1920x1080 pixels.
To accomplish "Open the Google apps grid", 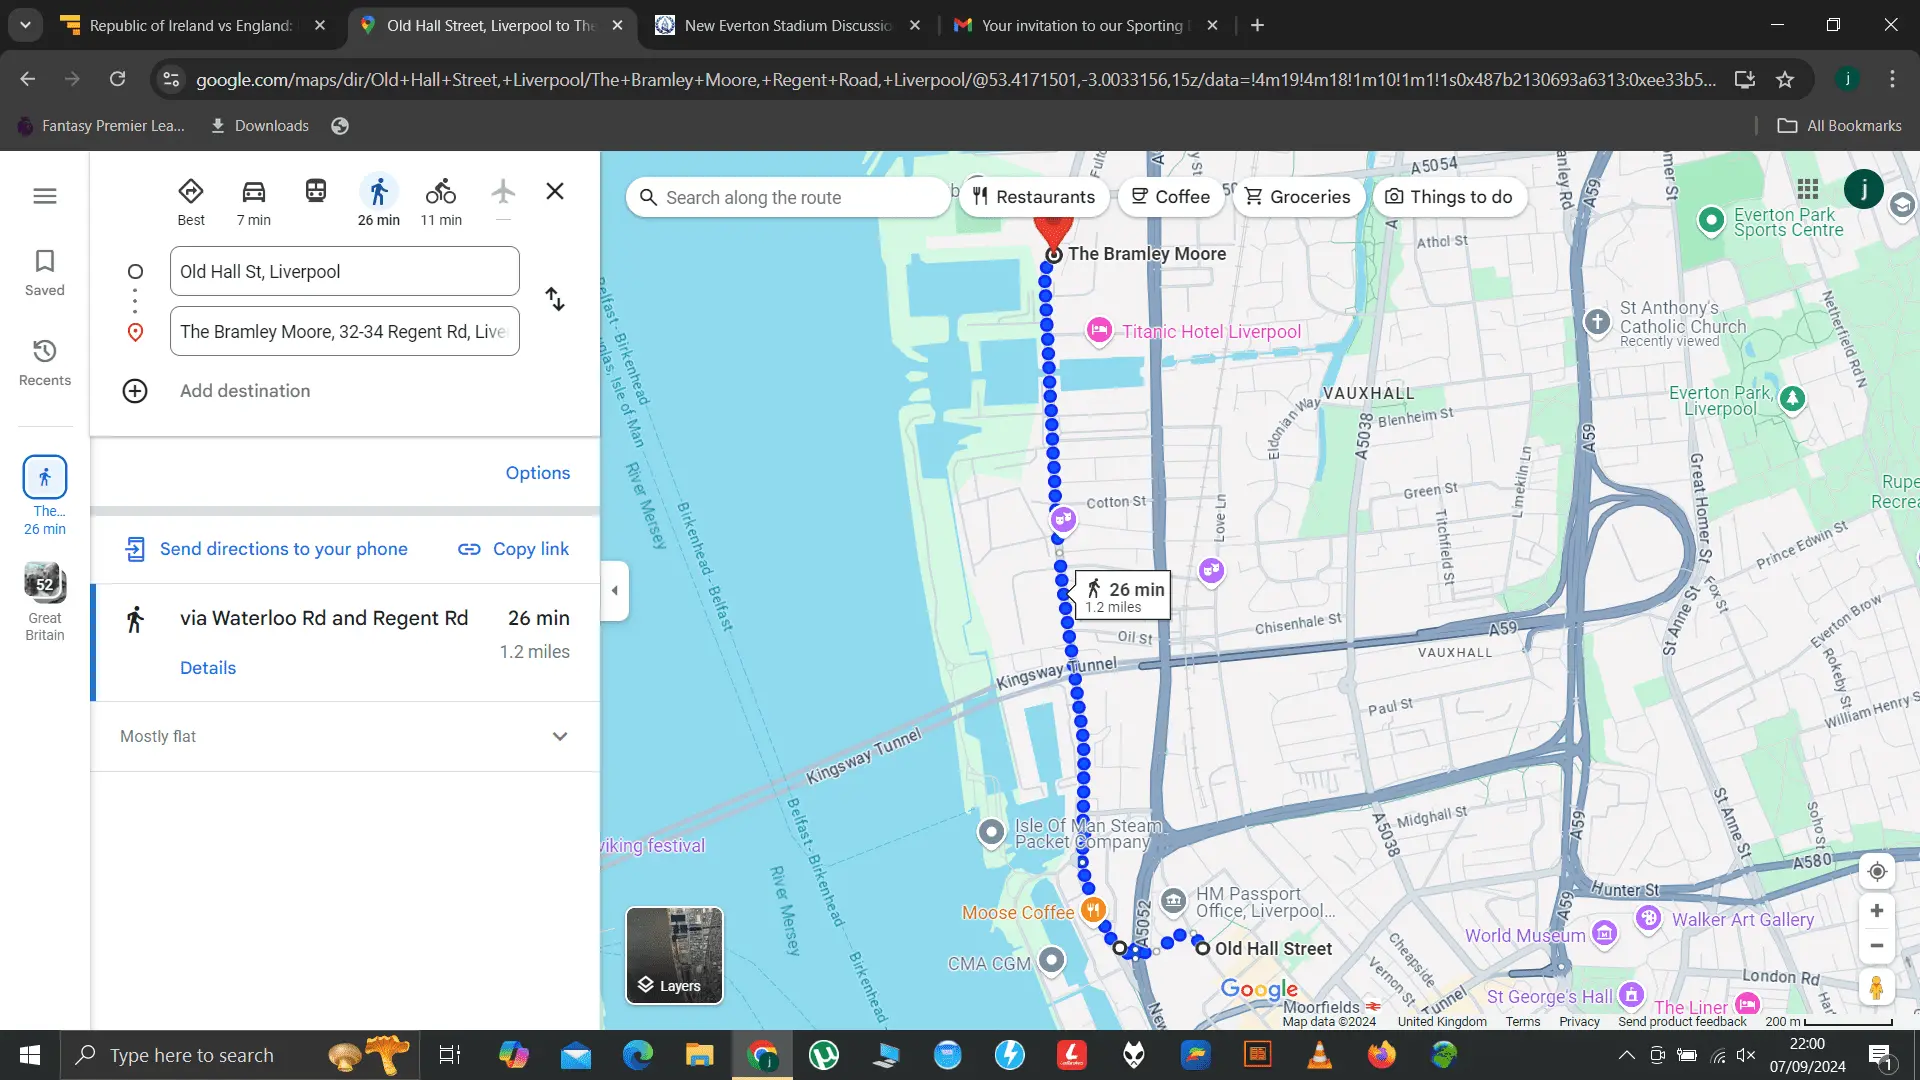I will tap(1807, 189).
